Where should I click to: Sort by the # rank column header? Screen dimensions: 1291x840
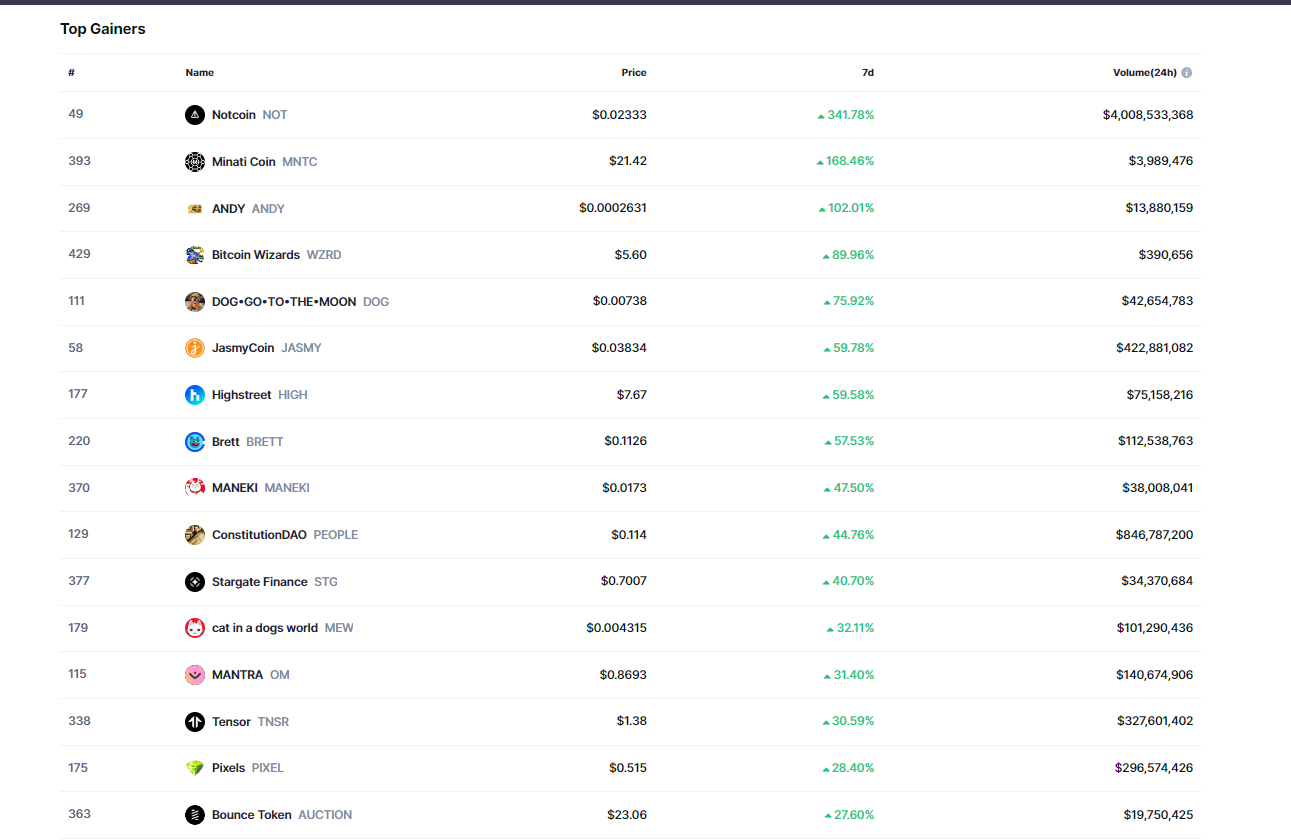(x=71, y=73)
